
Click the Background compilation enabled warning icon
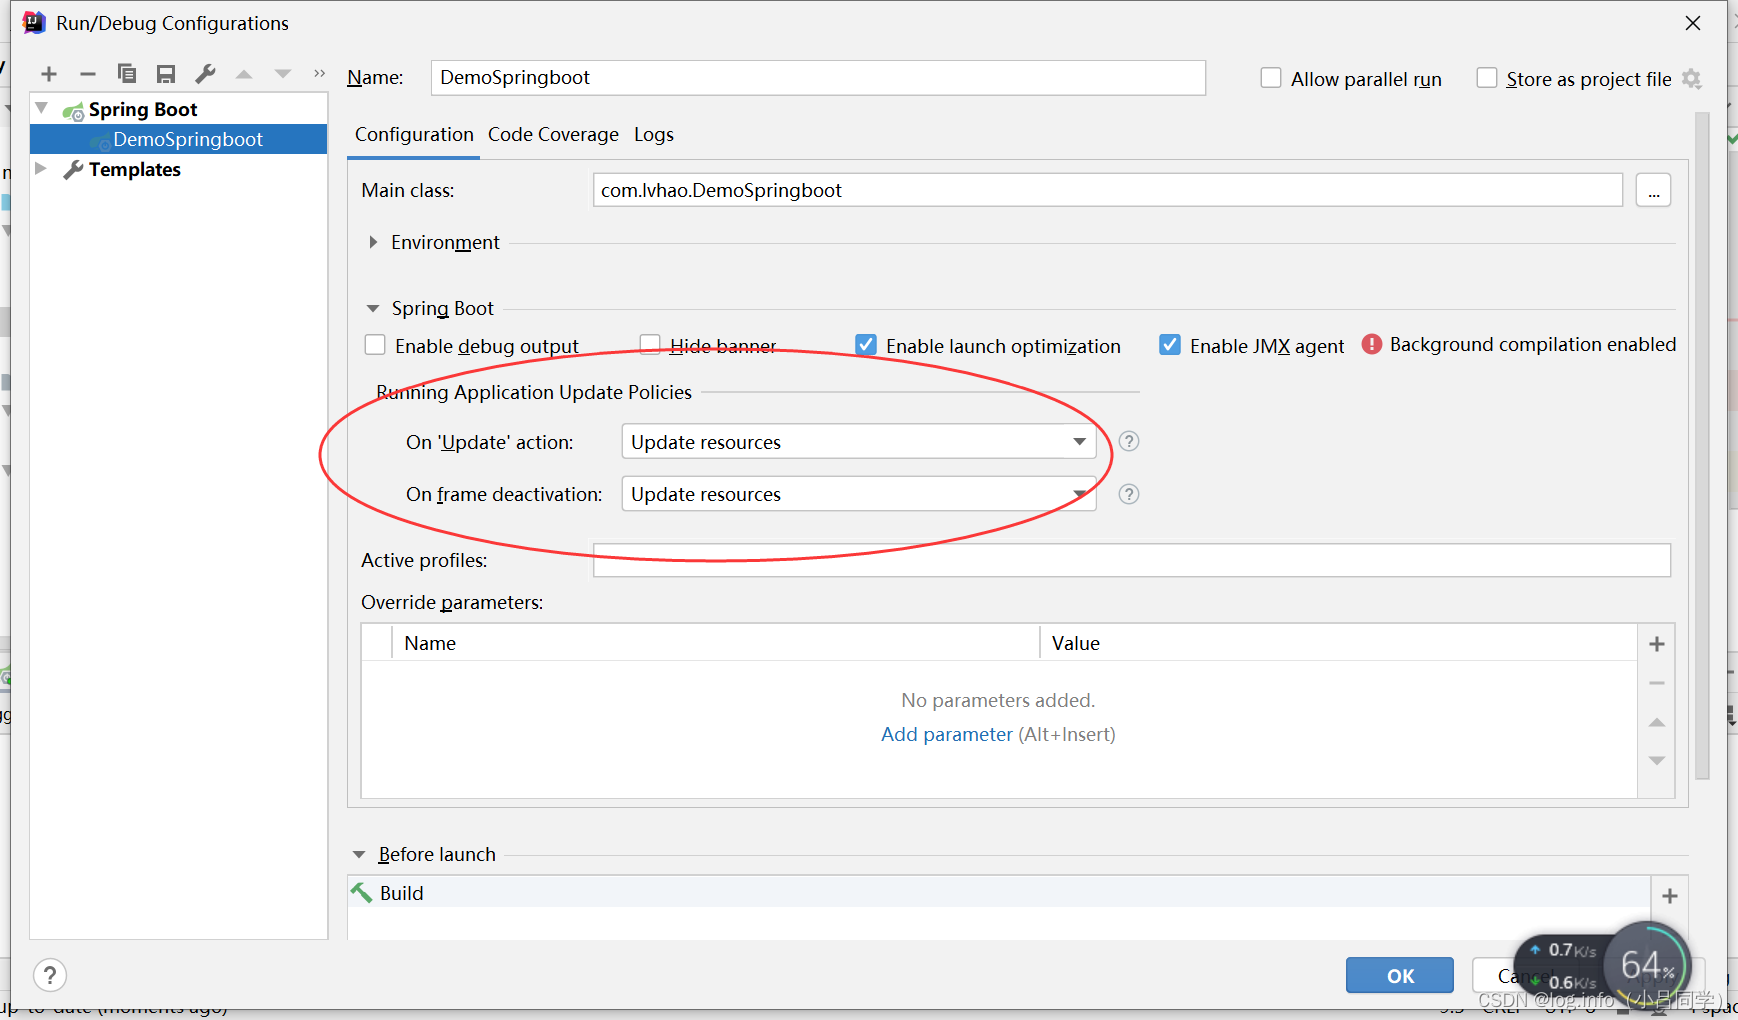pos(1372,344)
